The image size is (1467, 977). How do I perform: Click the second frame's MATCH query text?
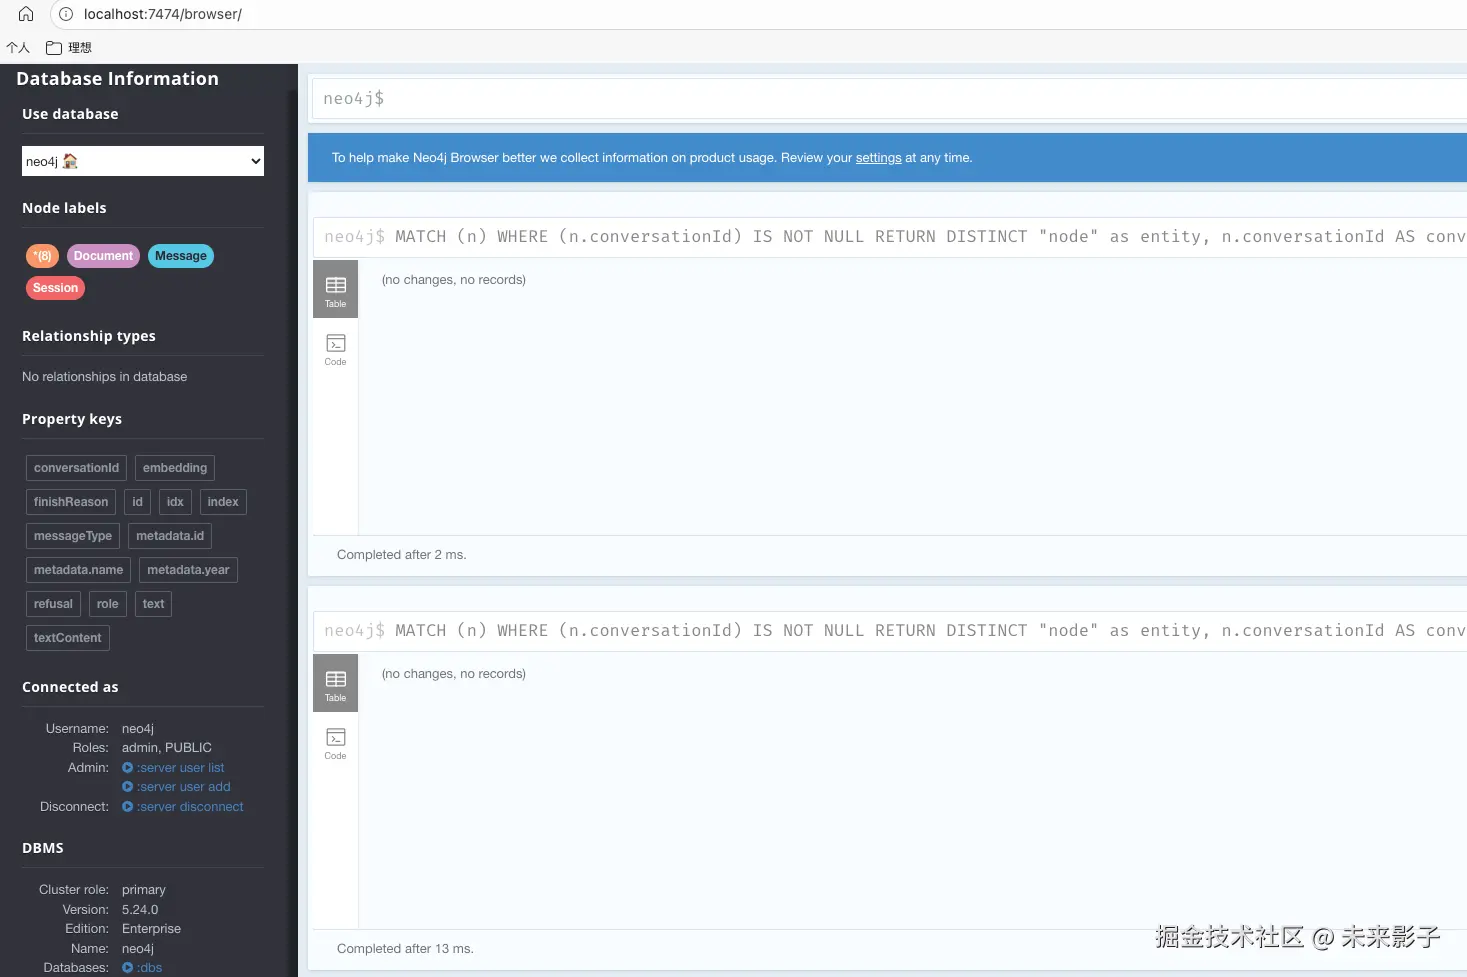coord(930,631)
